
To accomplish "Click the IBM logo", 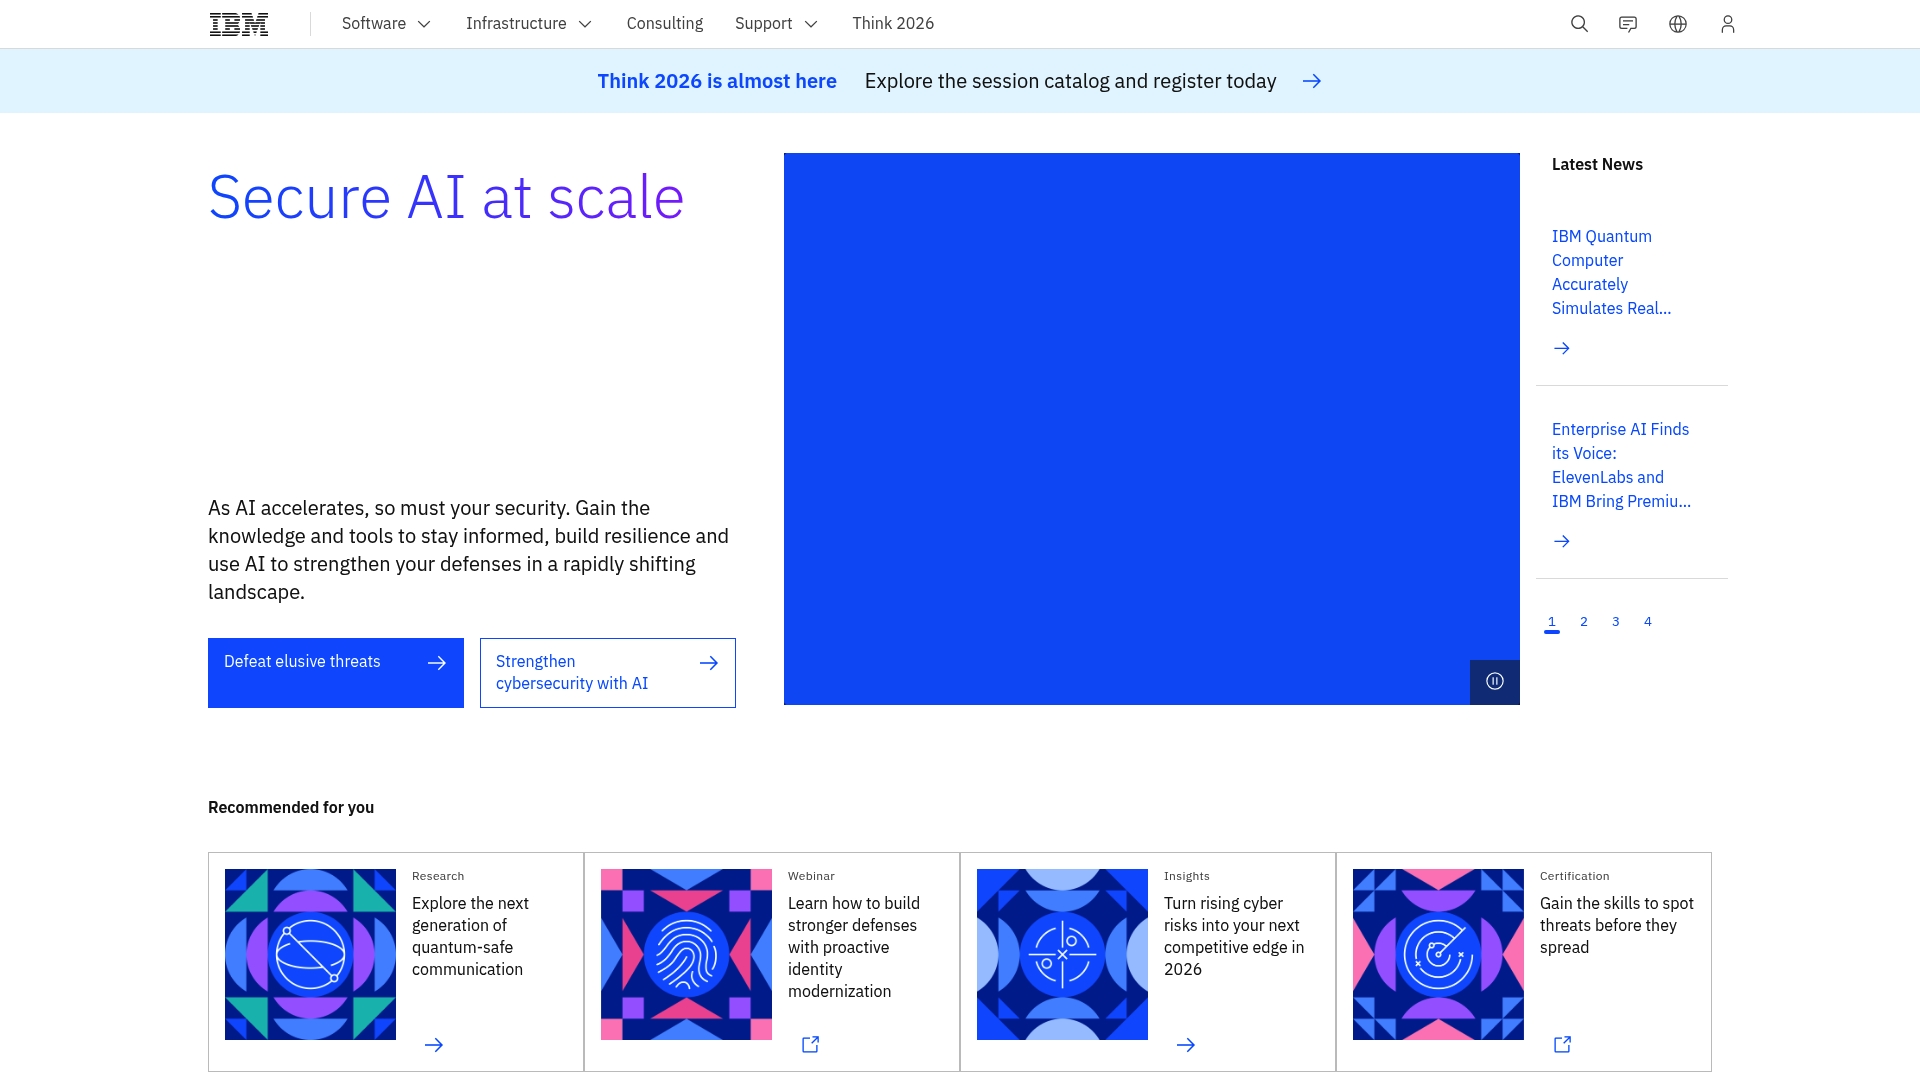I will tap(238, 23).
